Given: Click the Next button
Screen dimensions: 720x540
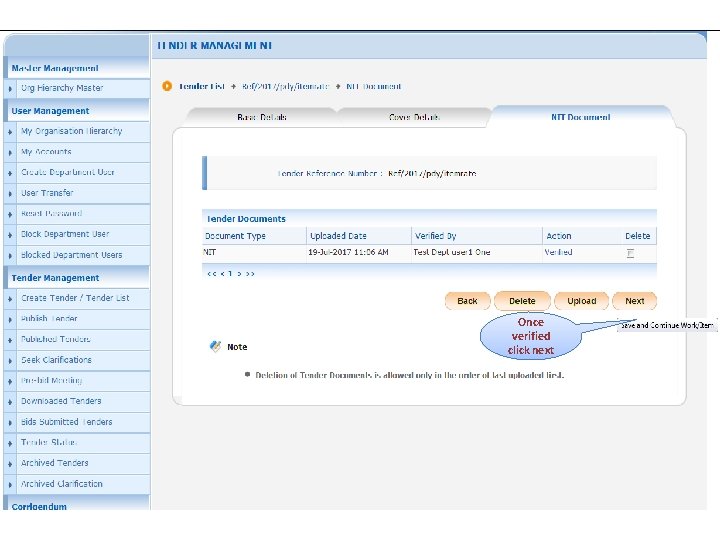Looking at the screenshot, I should 635,301.
